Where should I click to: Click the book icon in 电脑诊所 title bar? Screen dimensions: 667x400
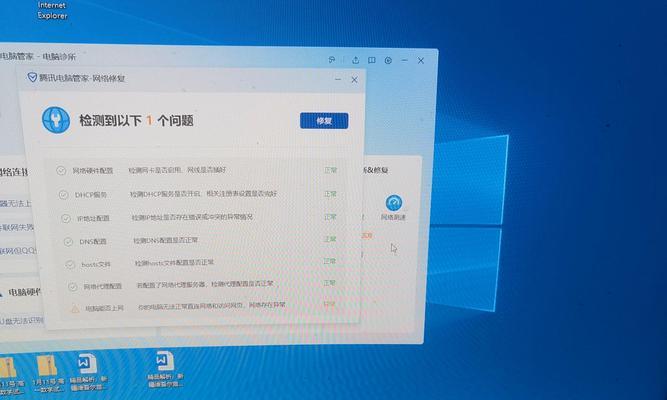coord(372,60)
